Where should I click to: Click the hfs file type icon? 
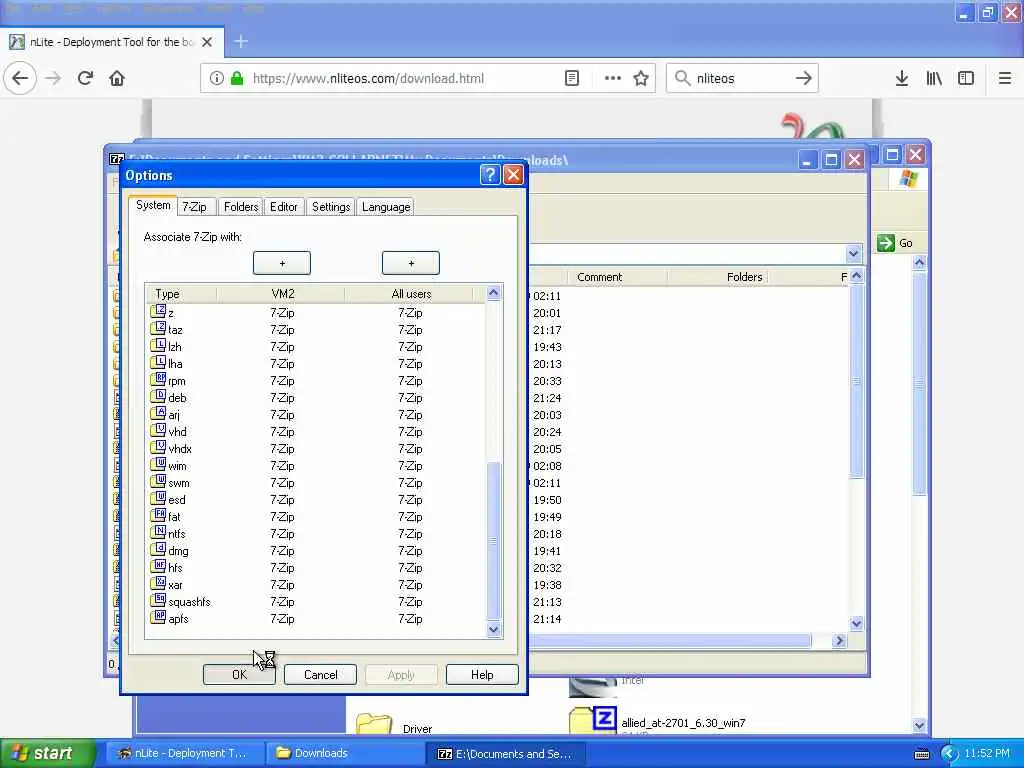tap(157, 566)
